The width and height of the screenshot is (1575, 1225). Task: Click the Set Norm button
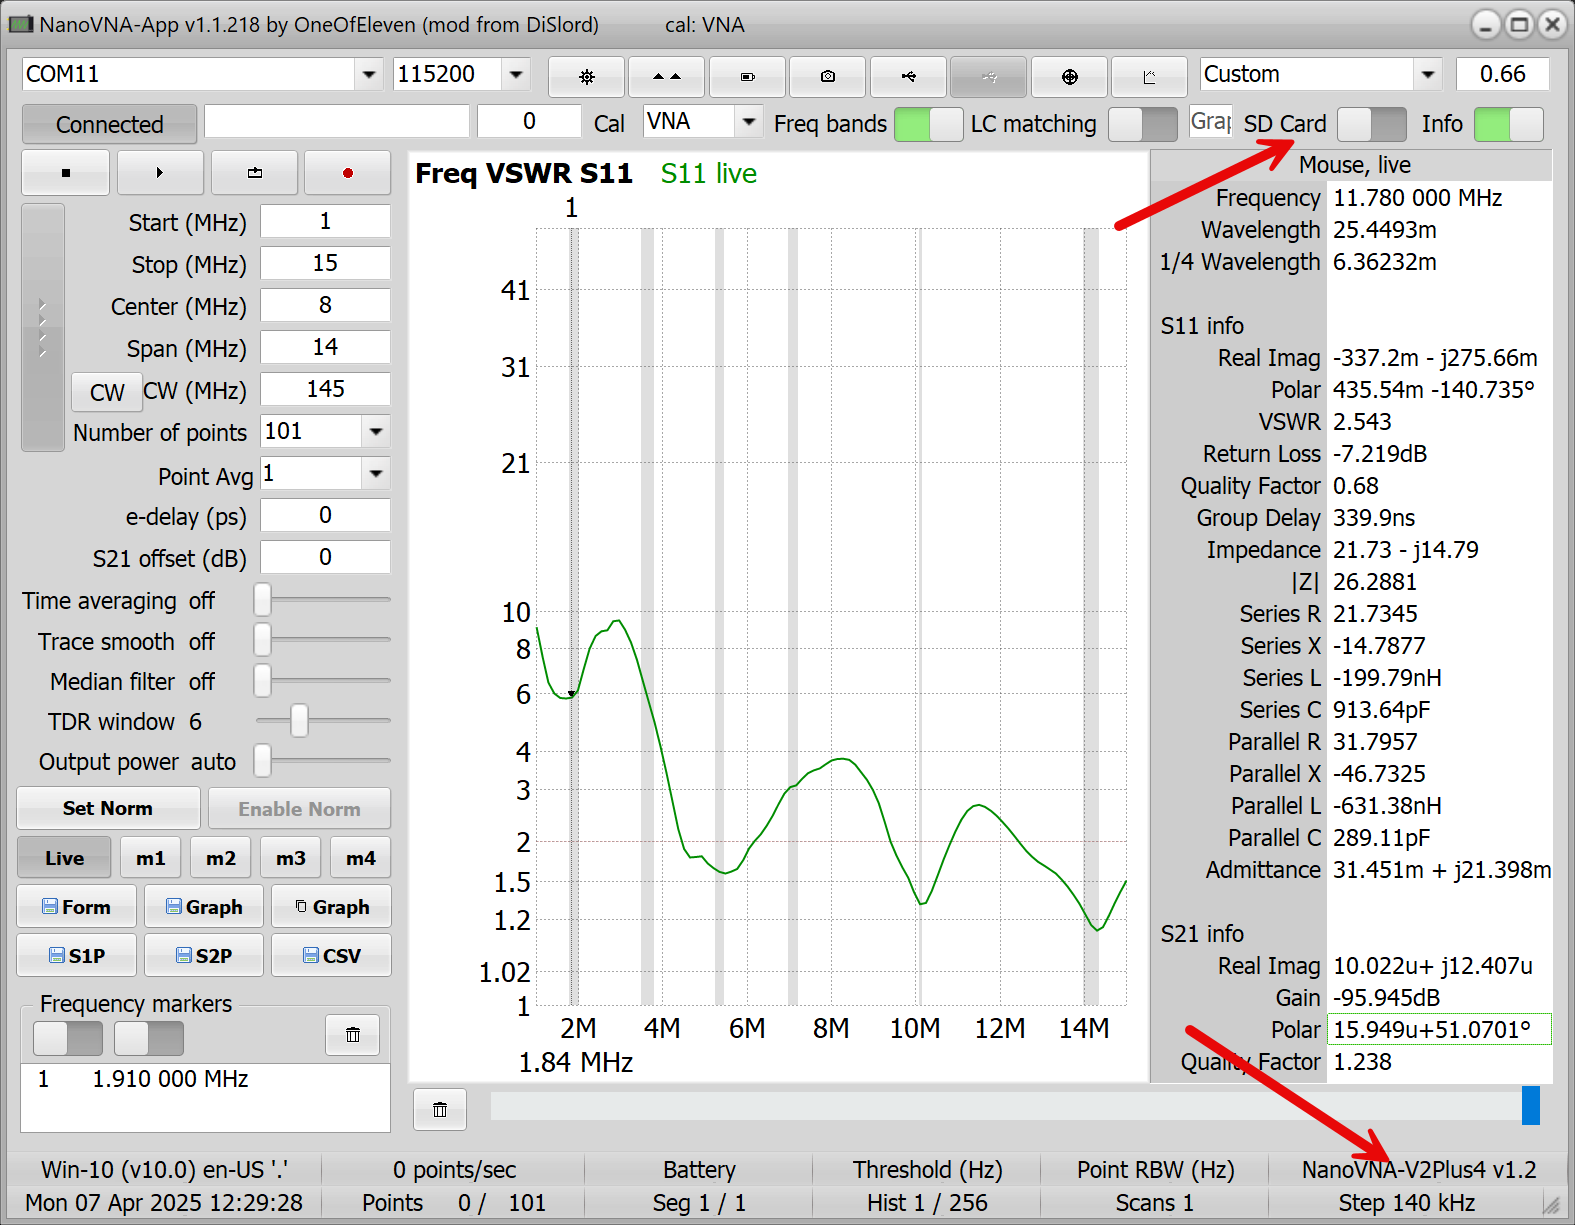[108, 808]
